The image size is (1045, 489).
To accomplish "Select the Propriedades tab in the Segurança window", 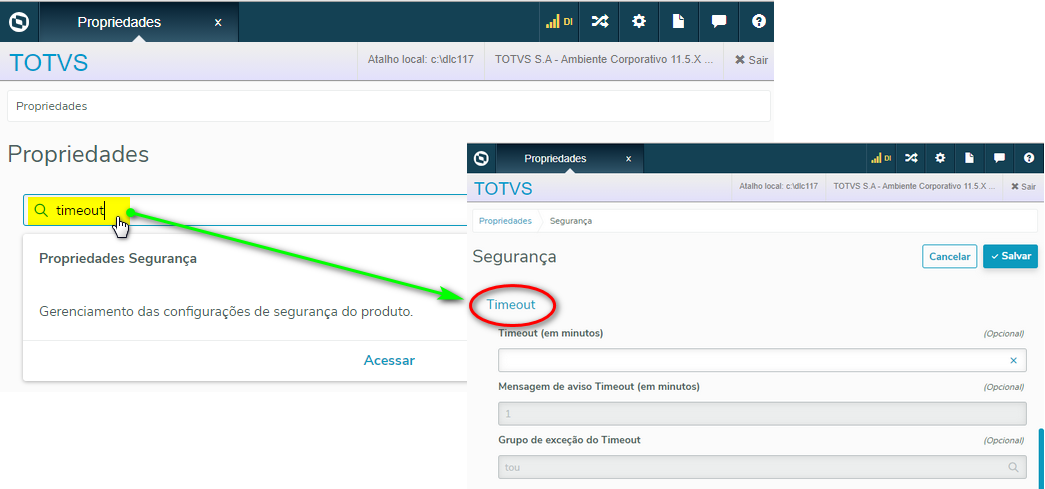I will coord(555,158).
